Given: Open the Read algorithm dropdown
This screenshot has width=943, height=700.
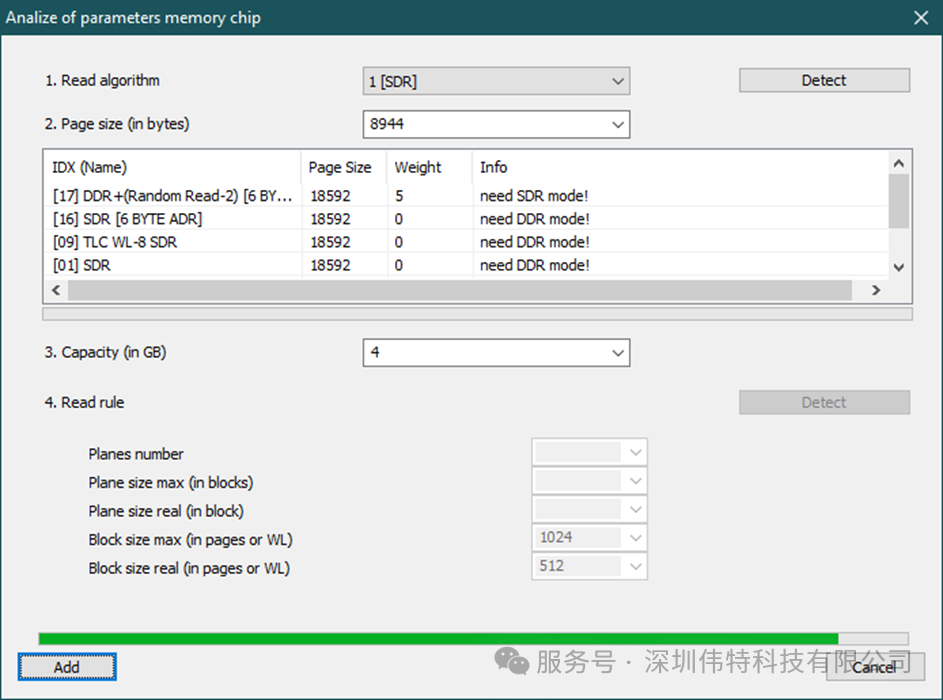Looking at the screenshot, I should 496,81.
